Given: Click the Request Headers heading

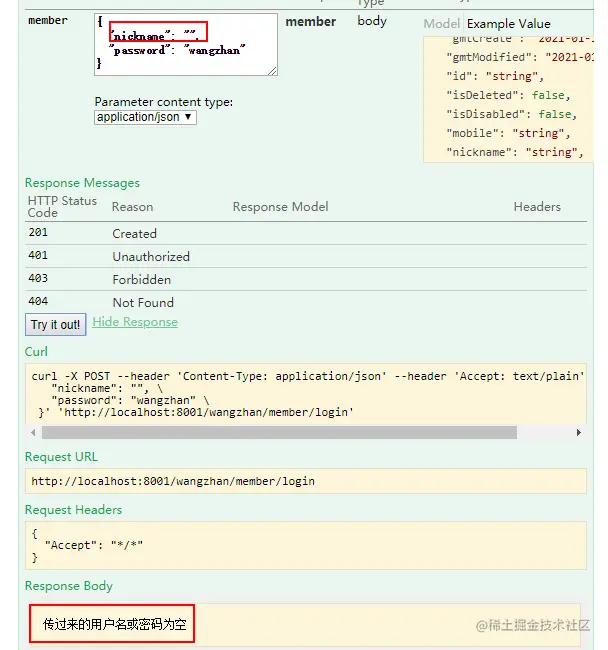Looking at the screenshot, I should click(x=73, y=509).
